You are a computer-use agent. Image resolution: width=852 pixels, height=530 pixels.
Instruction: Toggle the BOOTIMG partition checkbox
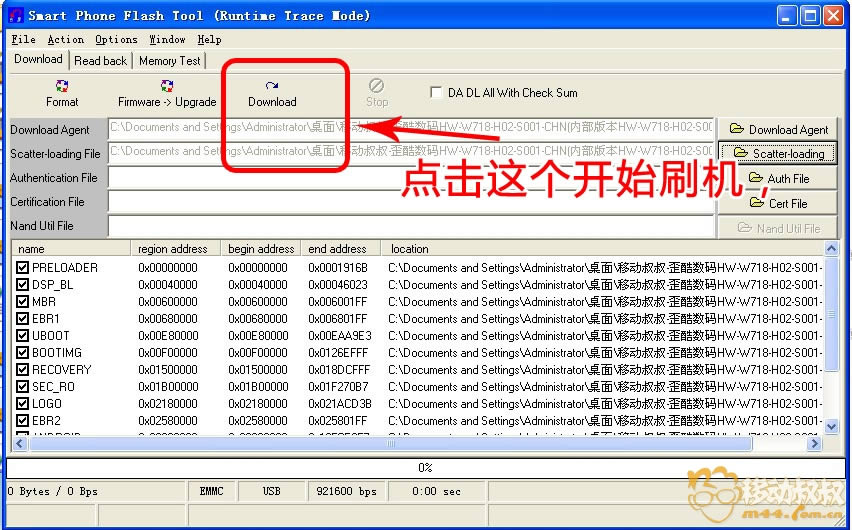pos(23,353)
